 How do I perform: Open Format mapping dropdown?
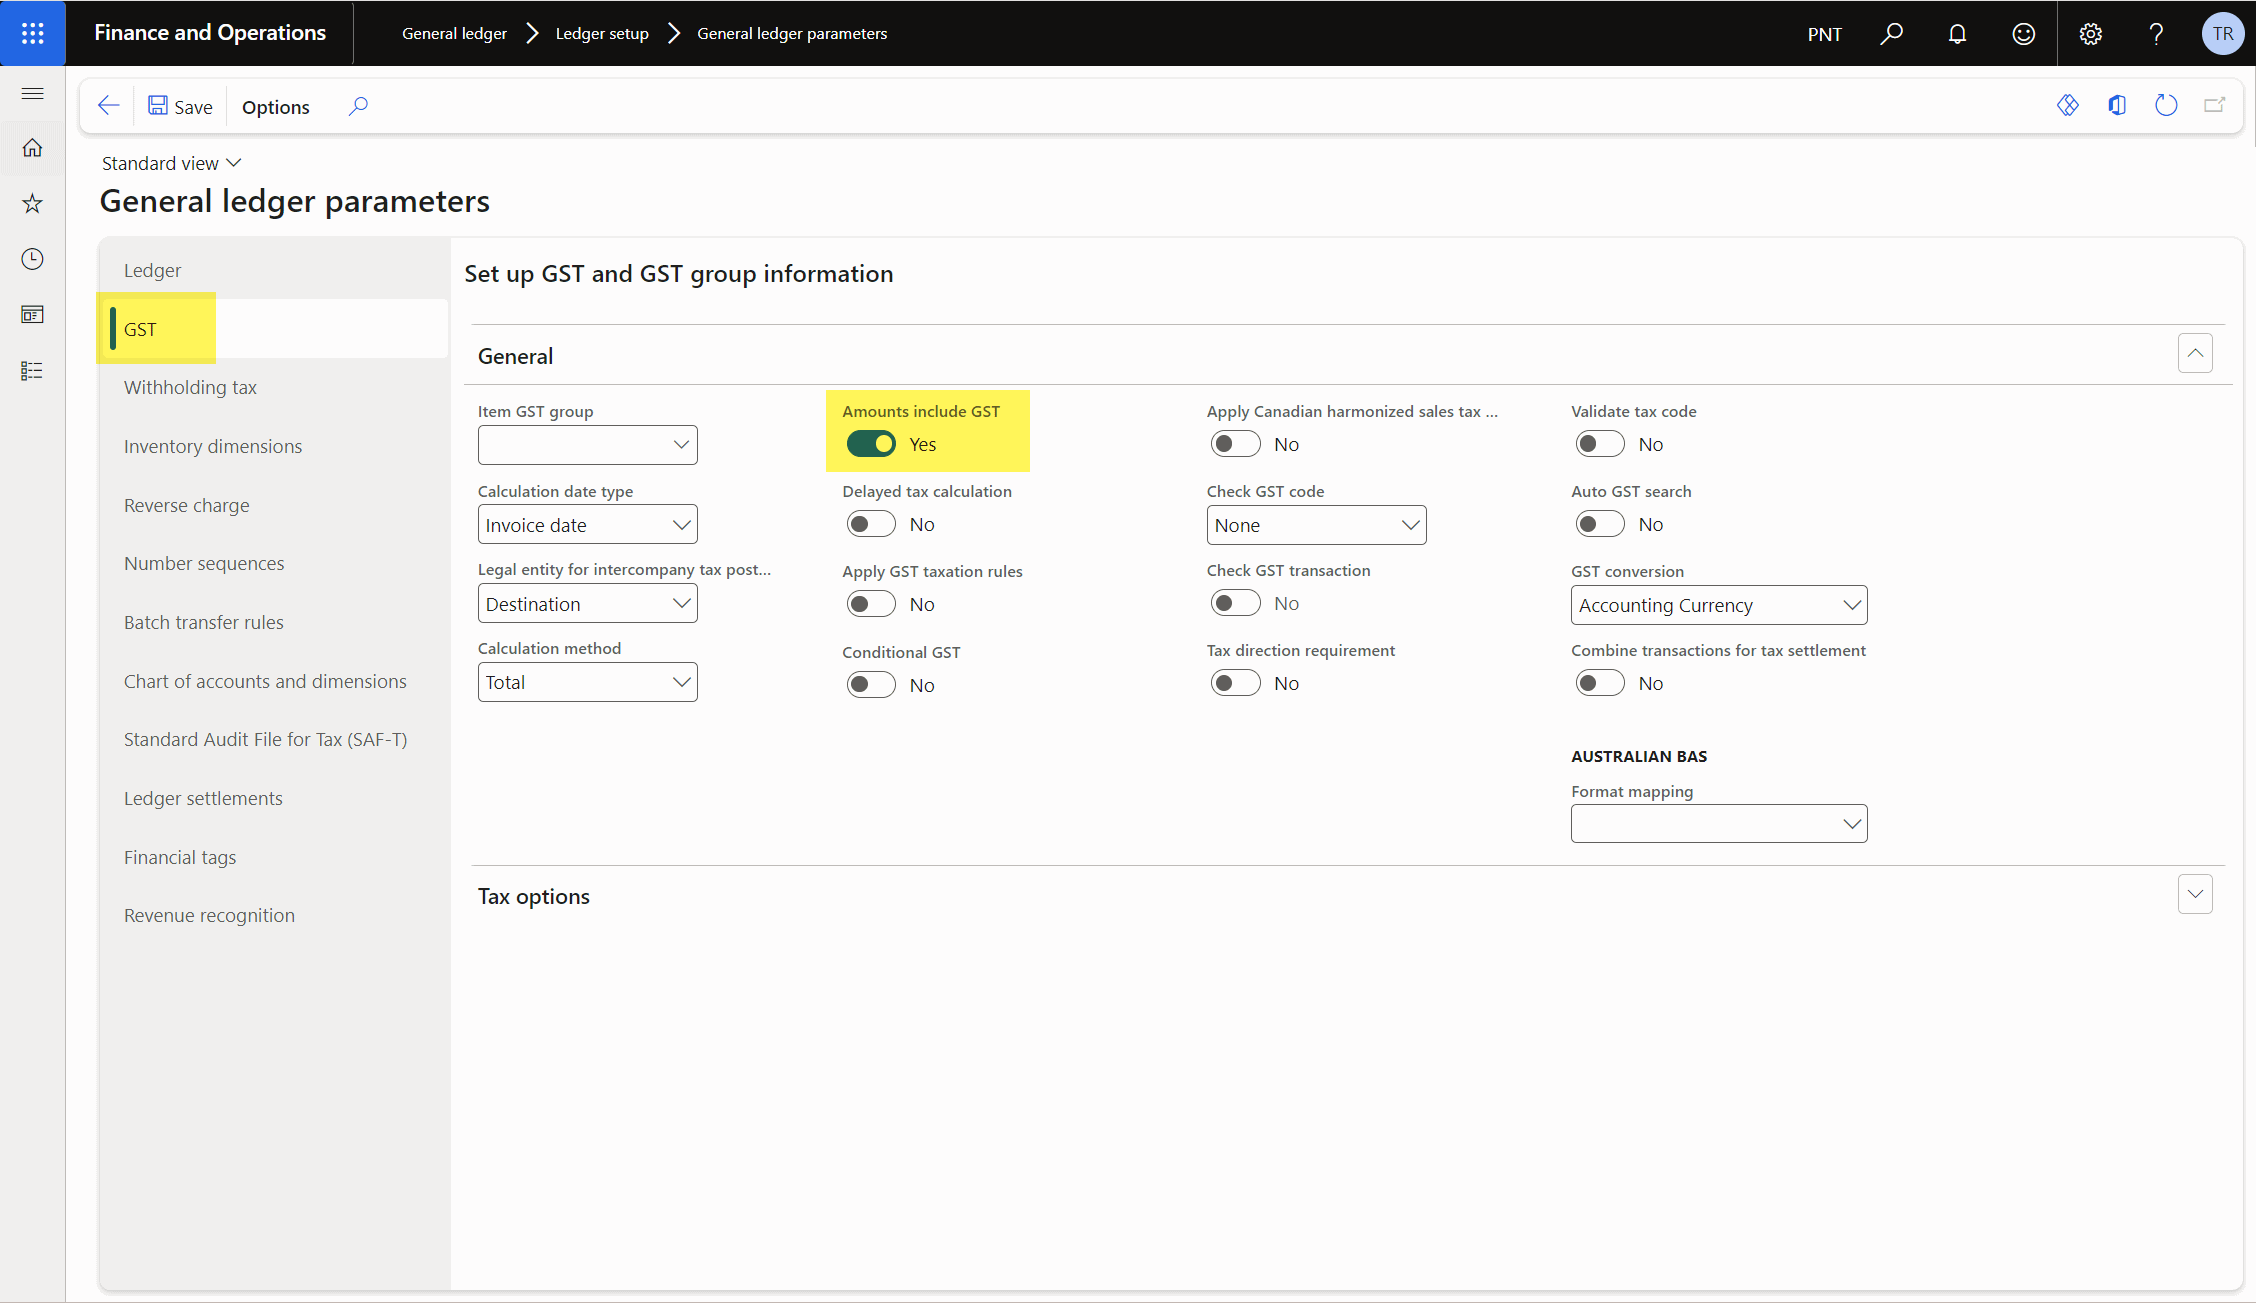coord(1719,824)
